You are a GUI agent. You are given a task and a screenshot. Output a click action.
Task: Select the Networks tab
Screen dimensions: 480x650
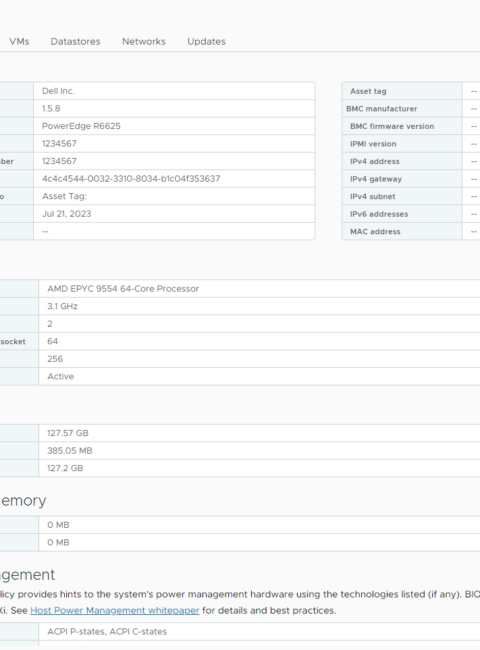[144, 41]
